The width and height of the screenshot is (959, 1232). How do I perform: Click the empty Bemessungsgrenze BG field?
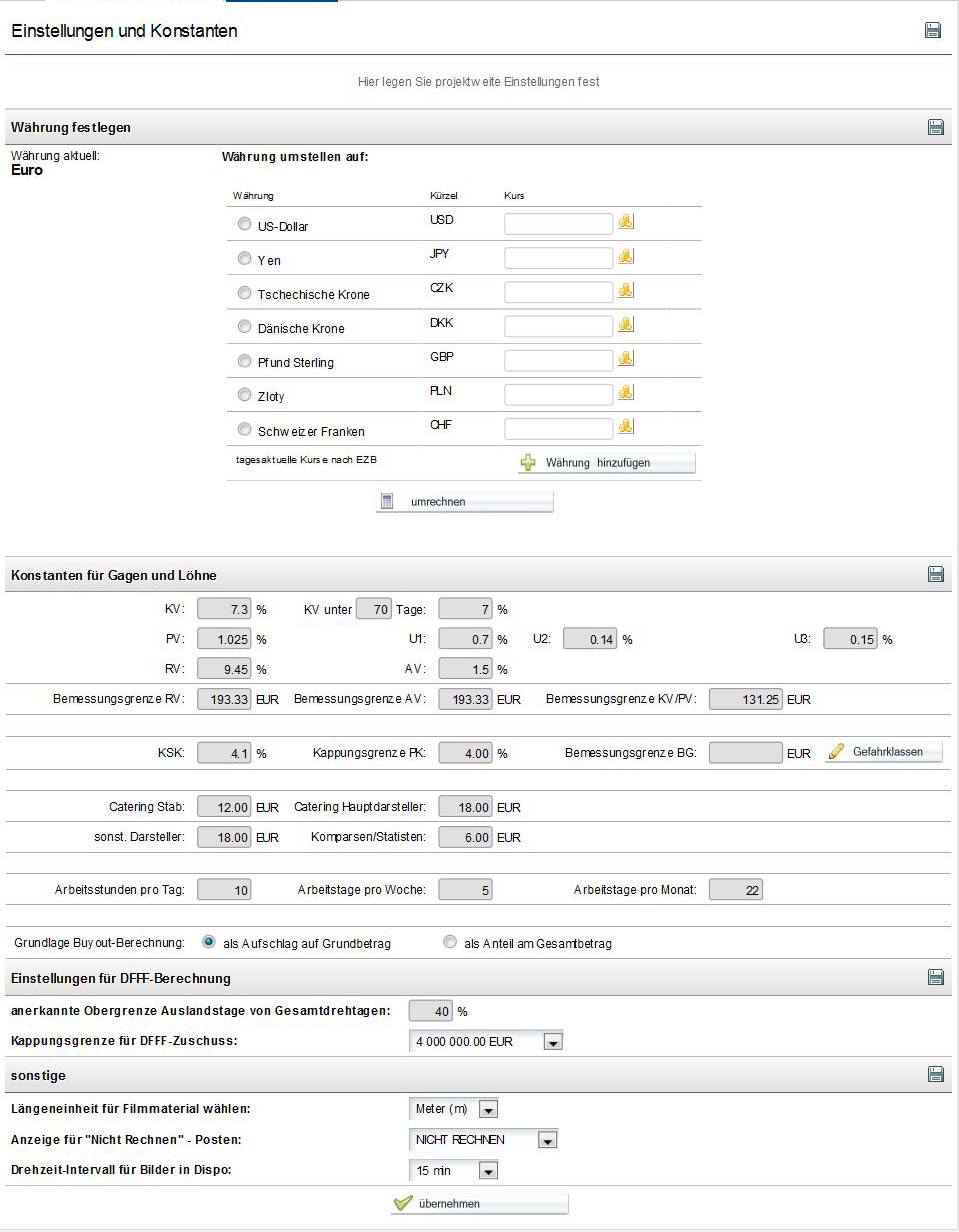[x=746, y=753]
